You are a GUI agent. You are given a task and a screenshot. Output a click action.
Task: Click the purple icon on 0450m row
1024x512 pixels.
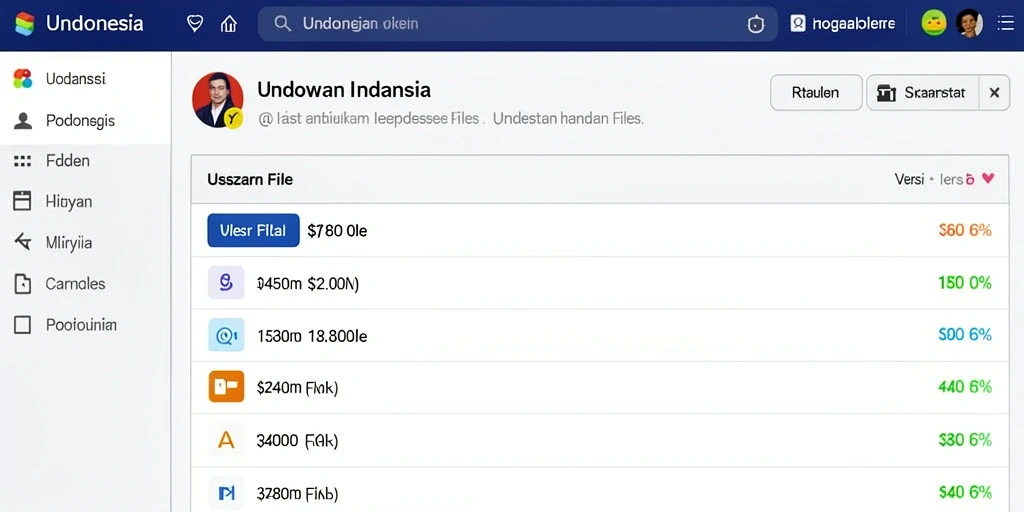[x=226, y=282]
